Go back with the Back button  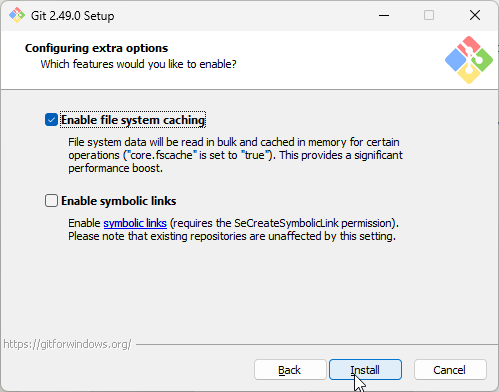[x=290, y=370]
